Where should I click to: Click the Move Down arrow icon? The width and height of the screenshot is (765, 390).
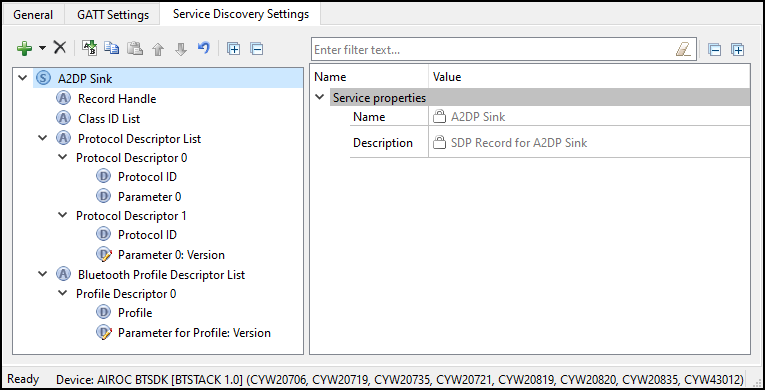click(181, 49)
